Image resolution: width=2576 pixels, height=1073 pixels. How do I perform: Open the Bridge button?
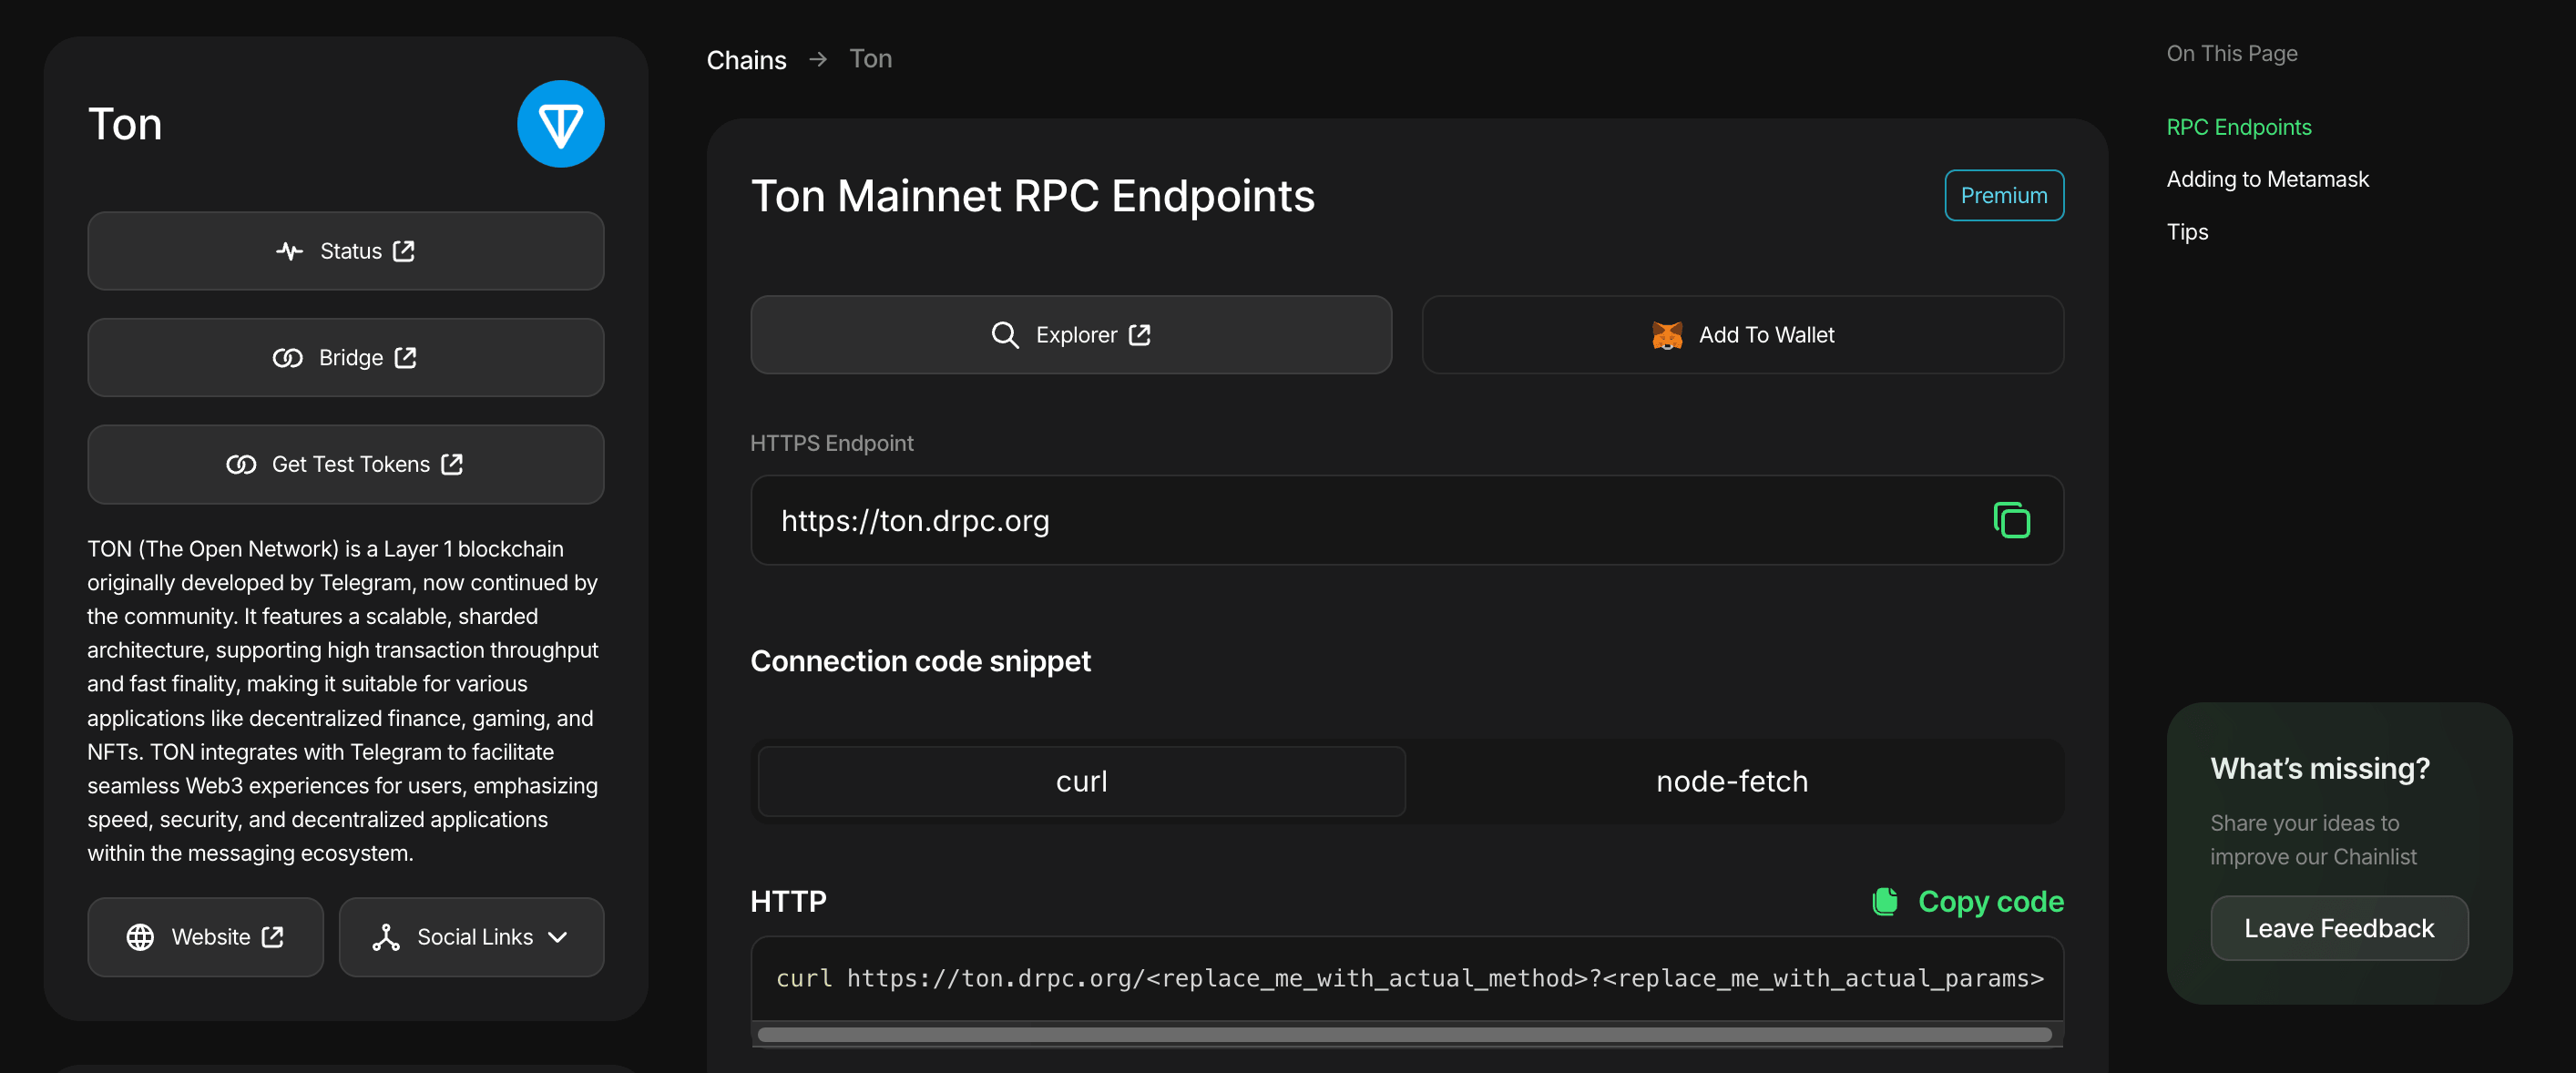click(x=345, y=358)
